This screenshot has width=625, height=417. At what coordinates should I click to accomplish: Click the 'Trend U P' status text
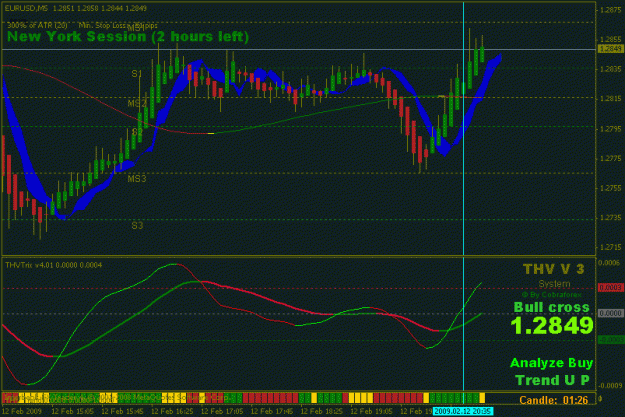coord(552,380)
